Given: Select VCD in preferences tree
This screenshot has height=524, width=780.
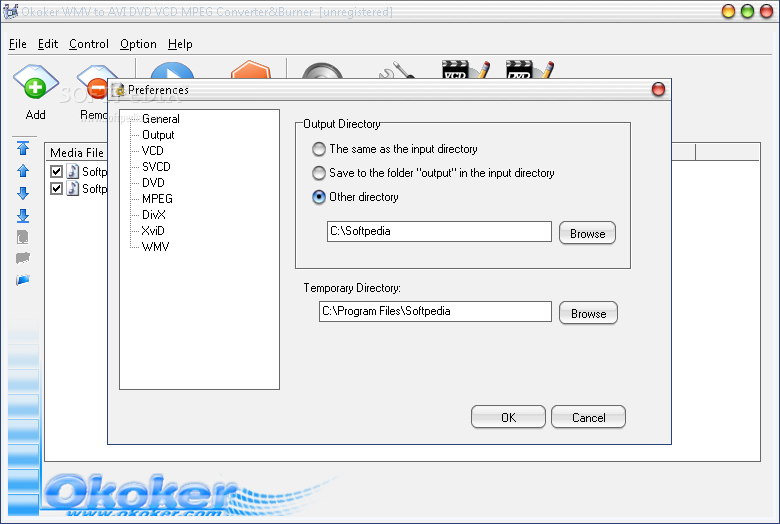Looking at the screenshot, I should coord(152,151).
